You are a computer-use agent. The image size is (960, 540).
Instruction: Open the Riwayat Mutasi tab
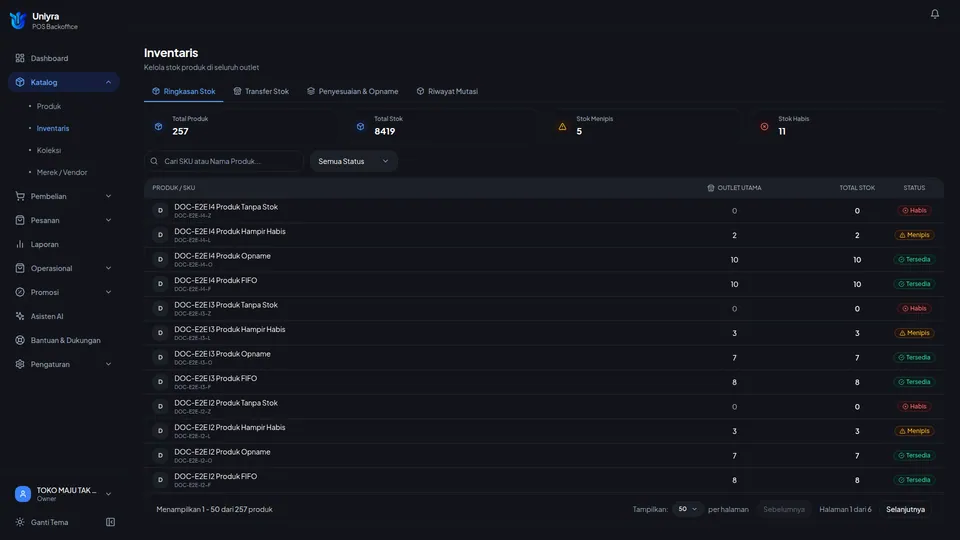tap(447, 91)
